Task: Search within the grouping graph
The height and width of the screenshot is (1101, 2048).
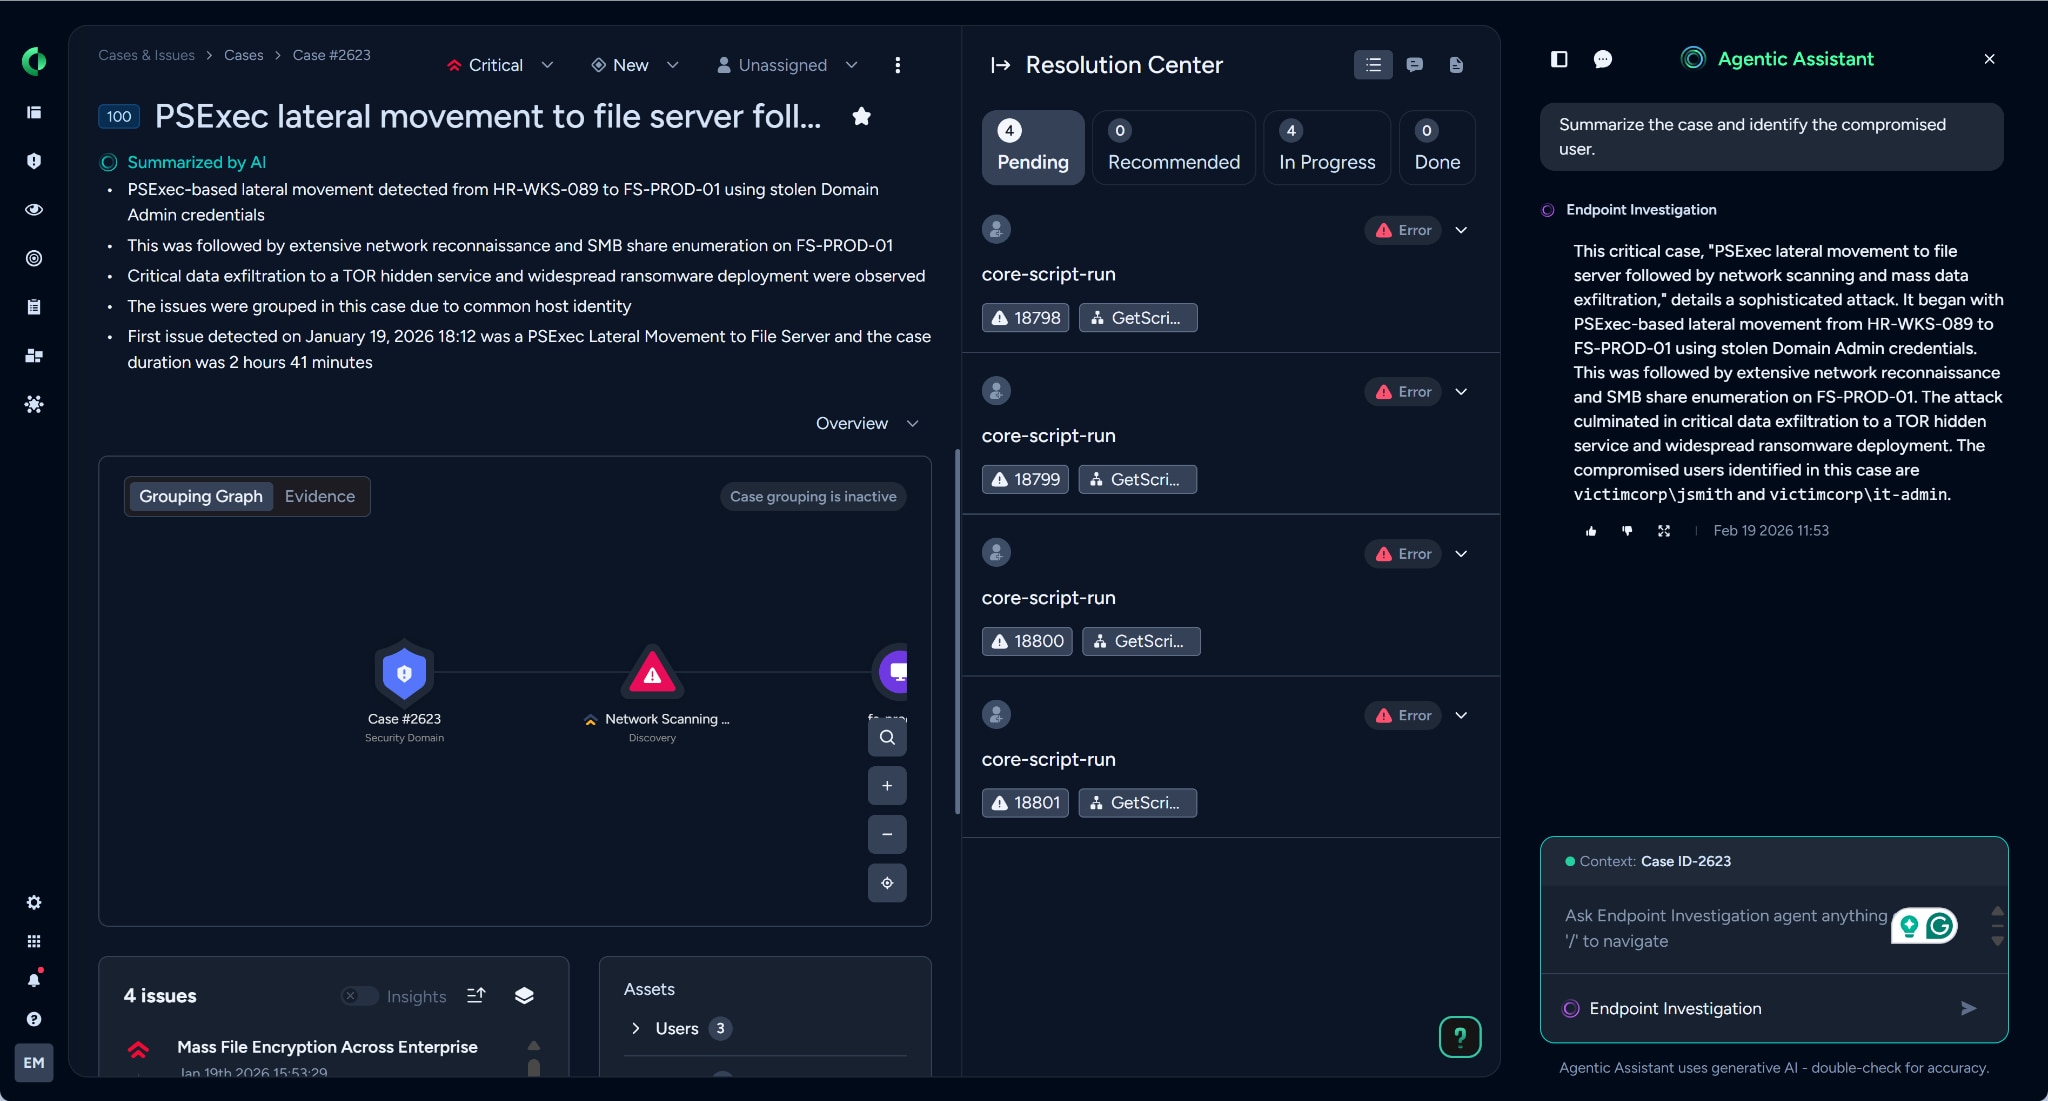Action: pyautogui.click(x=887, y=738)
